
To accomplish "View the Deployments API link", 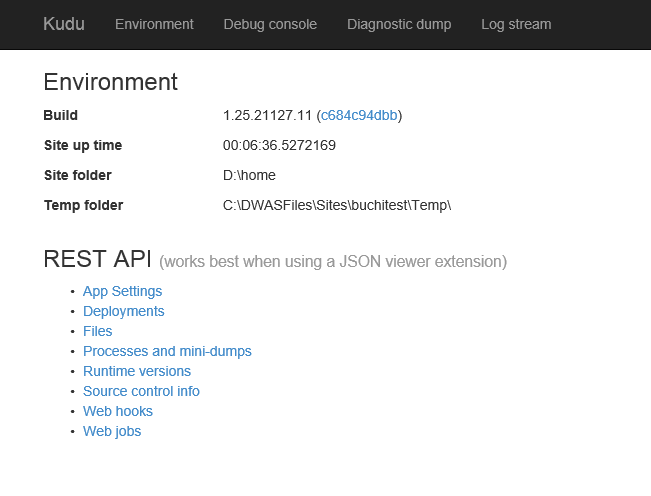I will point(123,311).
